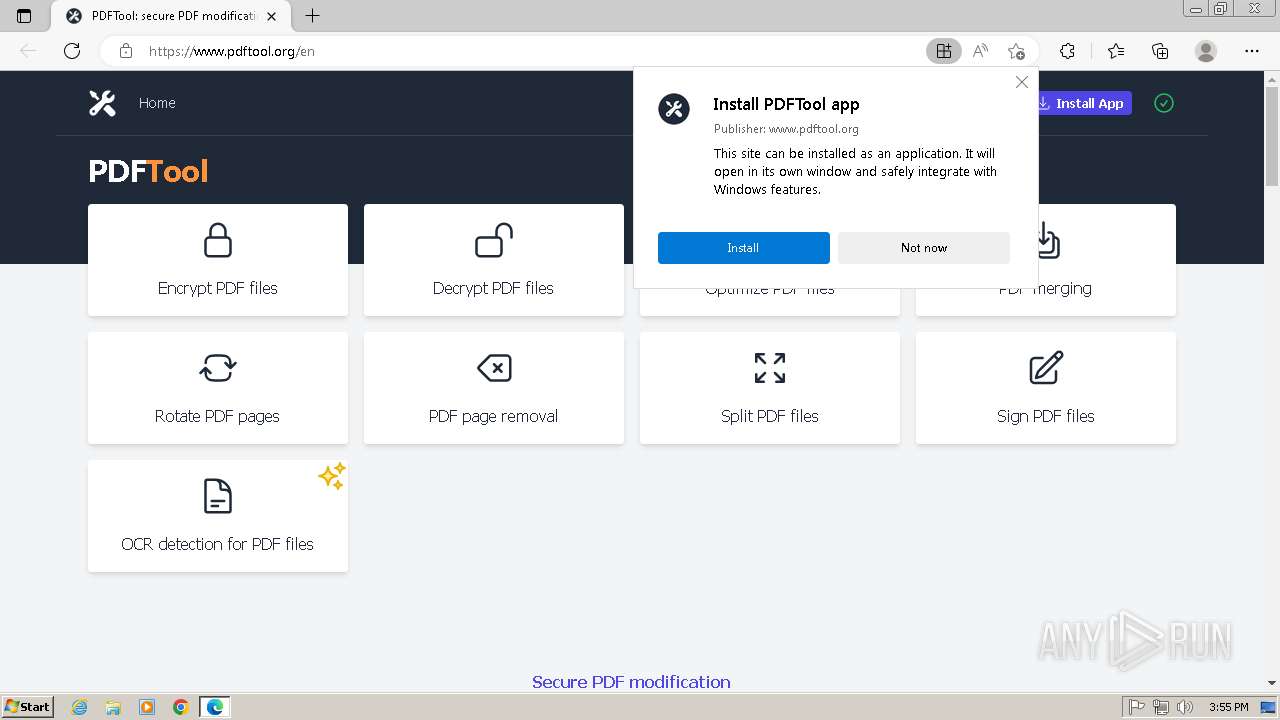Click the app available install icon in address bar
Viewport: 1280px width, 720px height.
[943, 51]
